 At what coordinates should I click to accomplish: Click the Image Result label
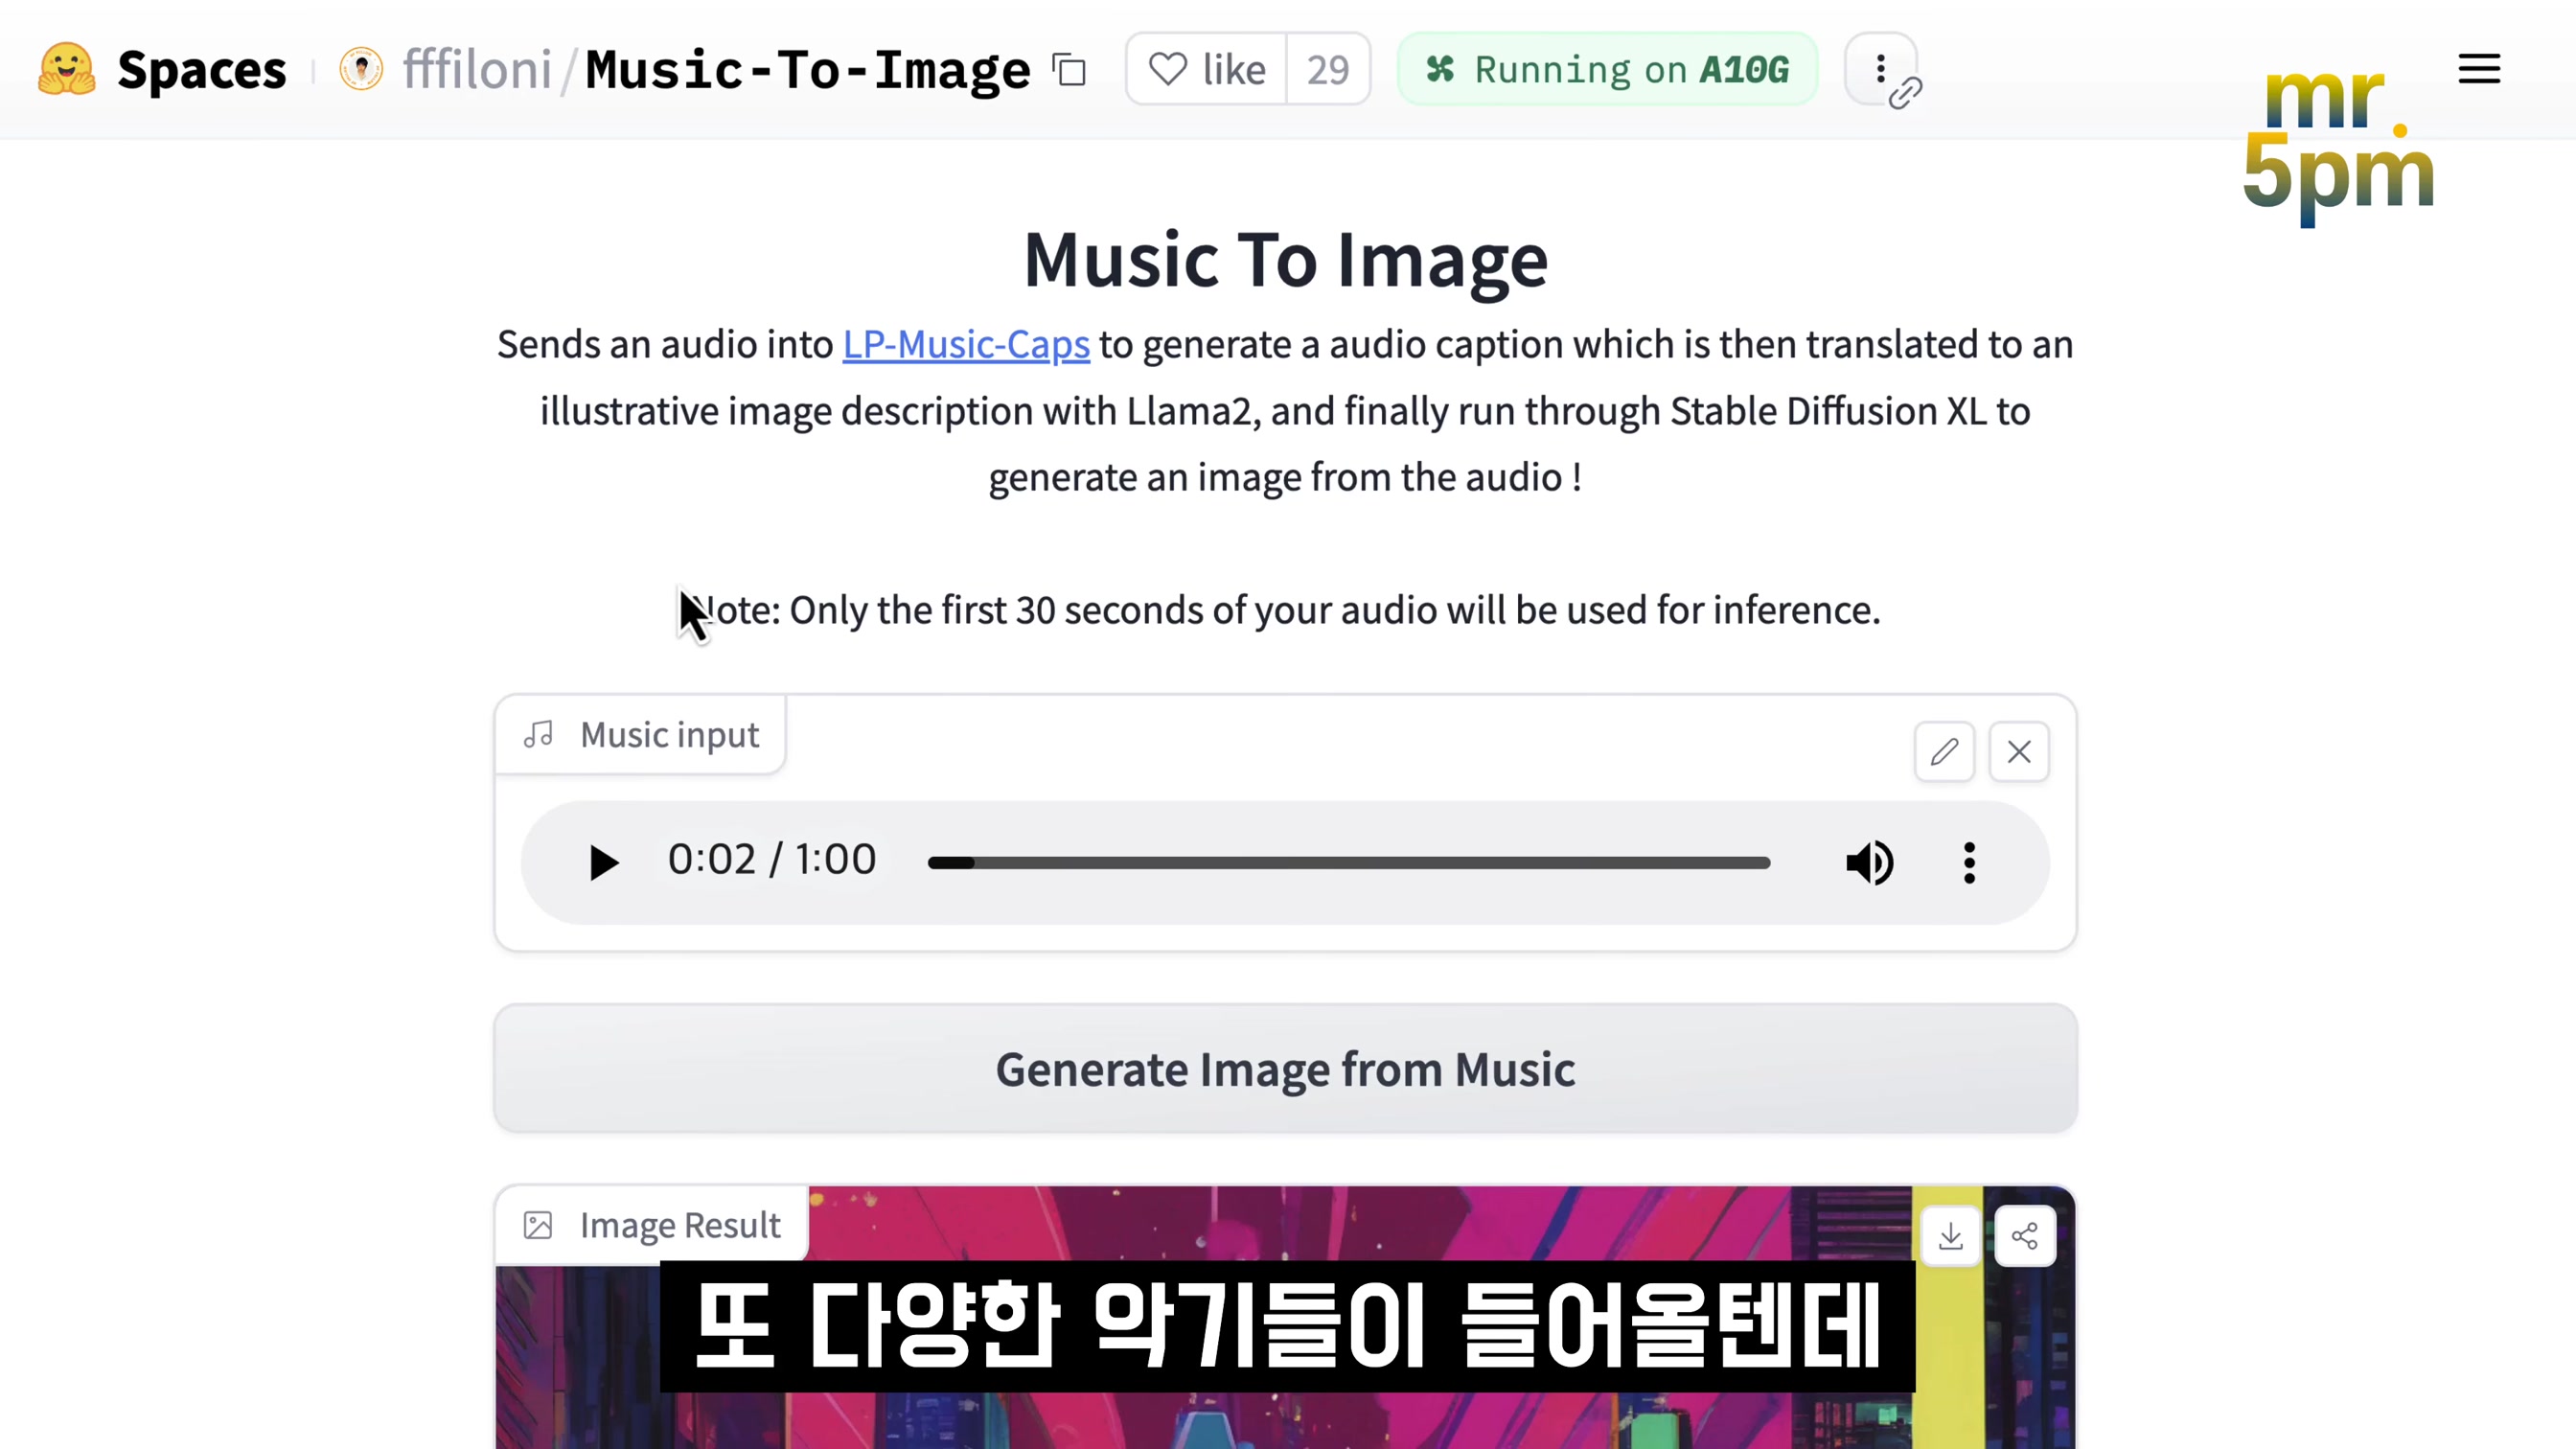651,1225
